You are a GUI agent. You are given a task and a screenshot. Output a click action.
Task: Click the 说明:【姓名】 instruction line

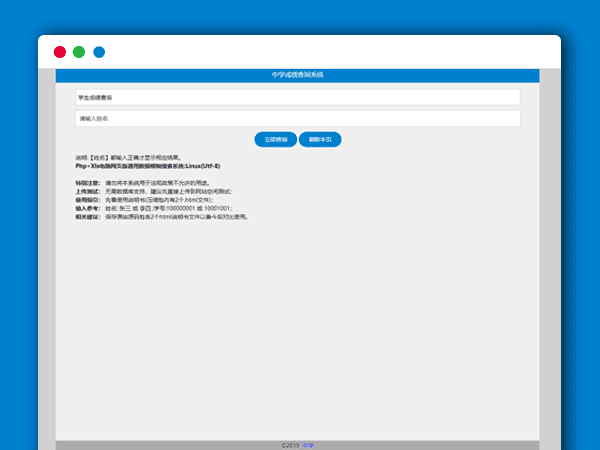128,158
